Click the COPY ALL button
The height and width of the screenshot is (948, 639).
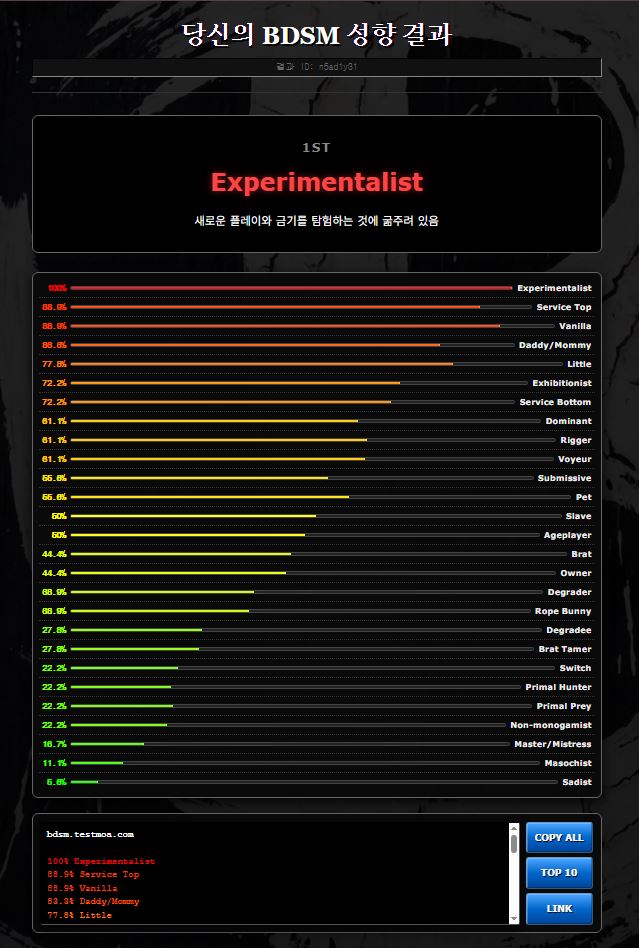[x=559, y=837]
